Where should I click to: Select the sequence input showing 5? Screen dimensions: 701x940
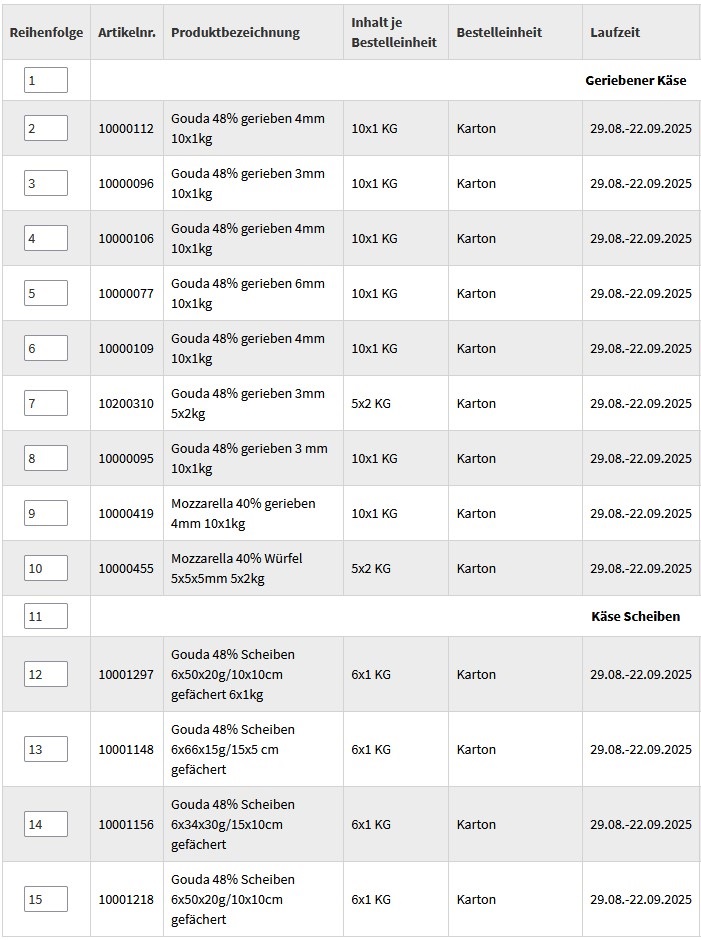[46, 293]
